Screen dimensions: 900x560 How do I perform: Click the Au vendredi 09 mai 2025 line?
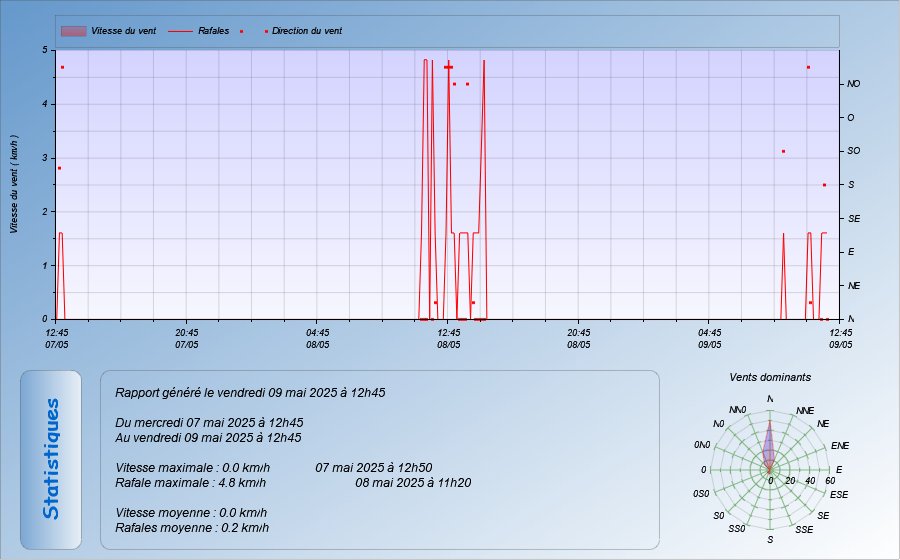208,438
